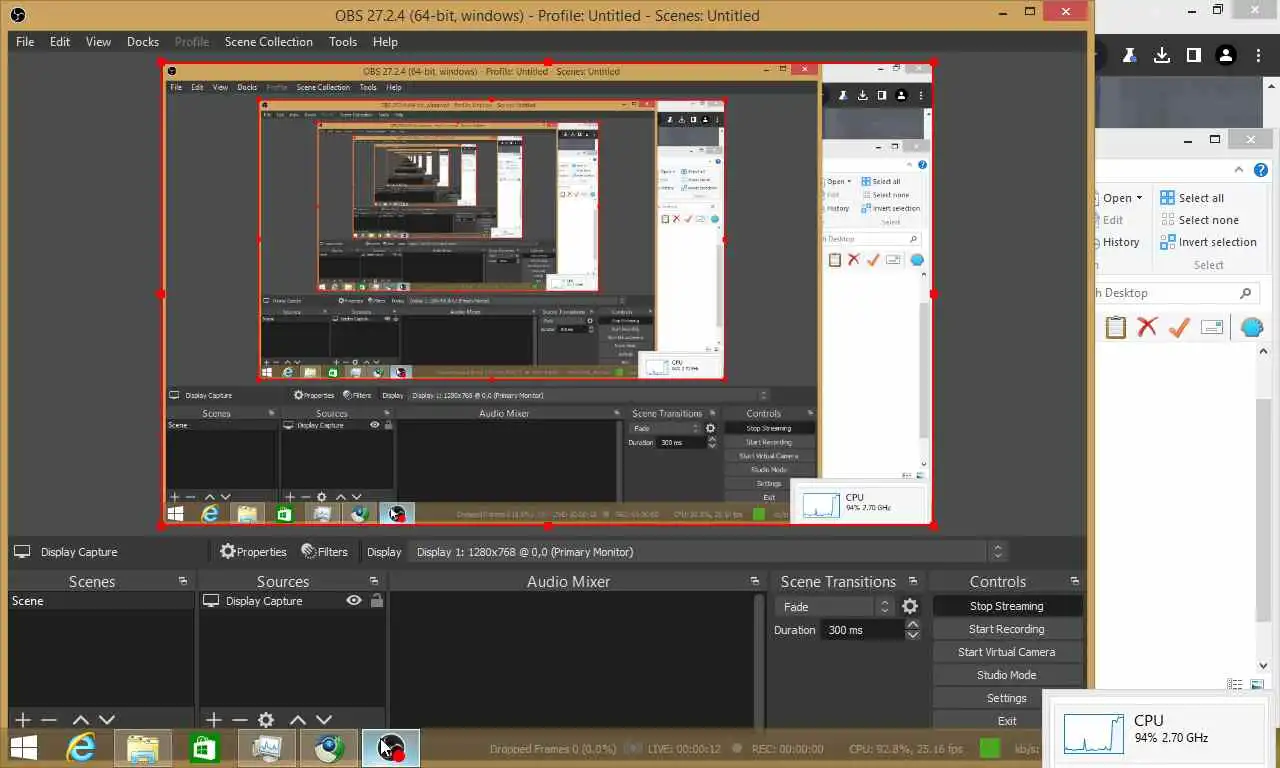The width and height of the screenshot is (1280, 768).
Task: Click the Start Recording button
Action: coord(1007,629)
